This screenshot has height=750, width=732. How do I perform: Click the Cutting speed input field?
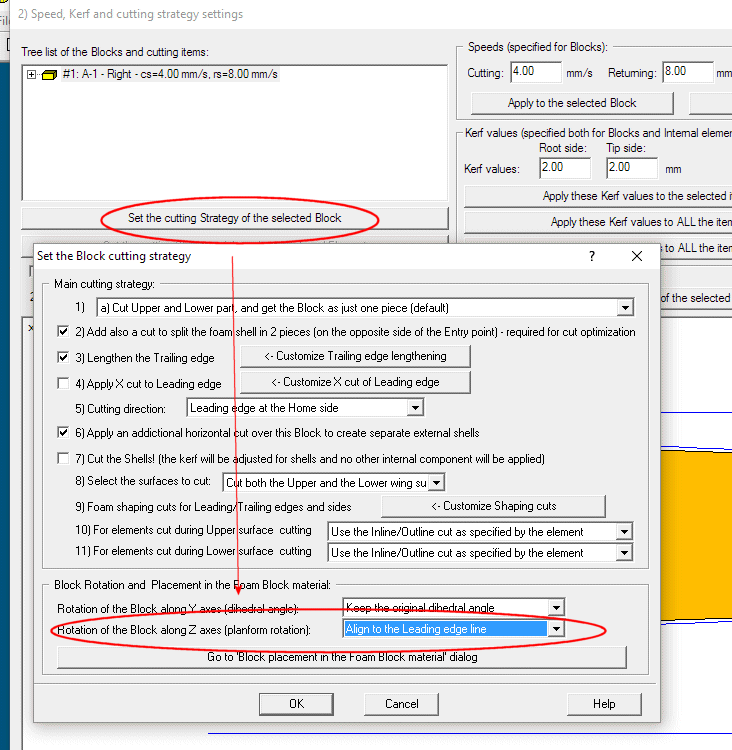pos(536,73)
